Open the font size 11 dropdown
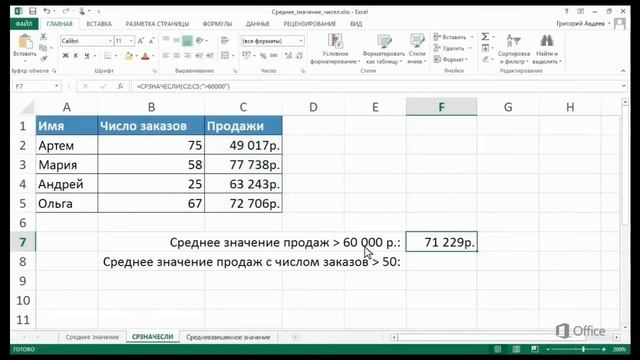640x360 pixels. pyautogui.click(x=131, y=41)
